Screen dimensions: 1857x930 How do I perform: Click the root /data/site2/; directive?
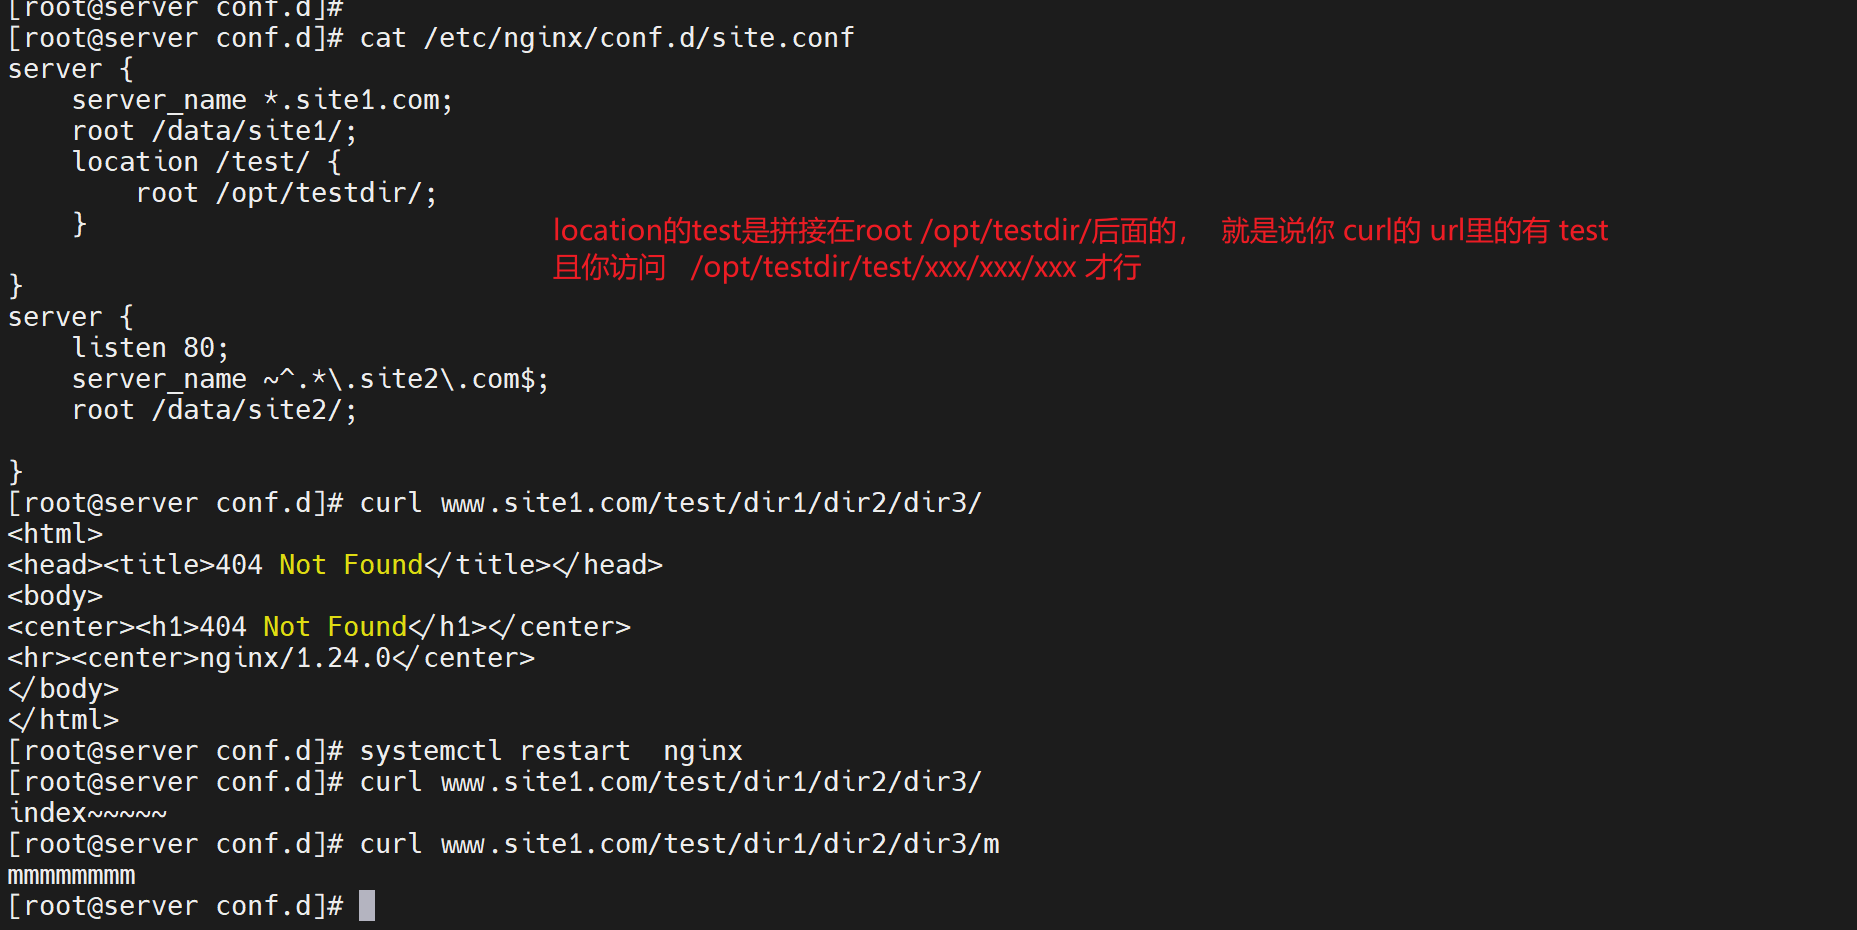pos(214,411)
